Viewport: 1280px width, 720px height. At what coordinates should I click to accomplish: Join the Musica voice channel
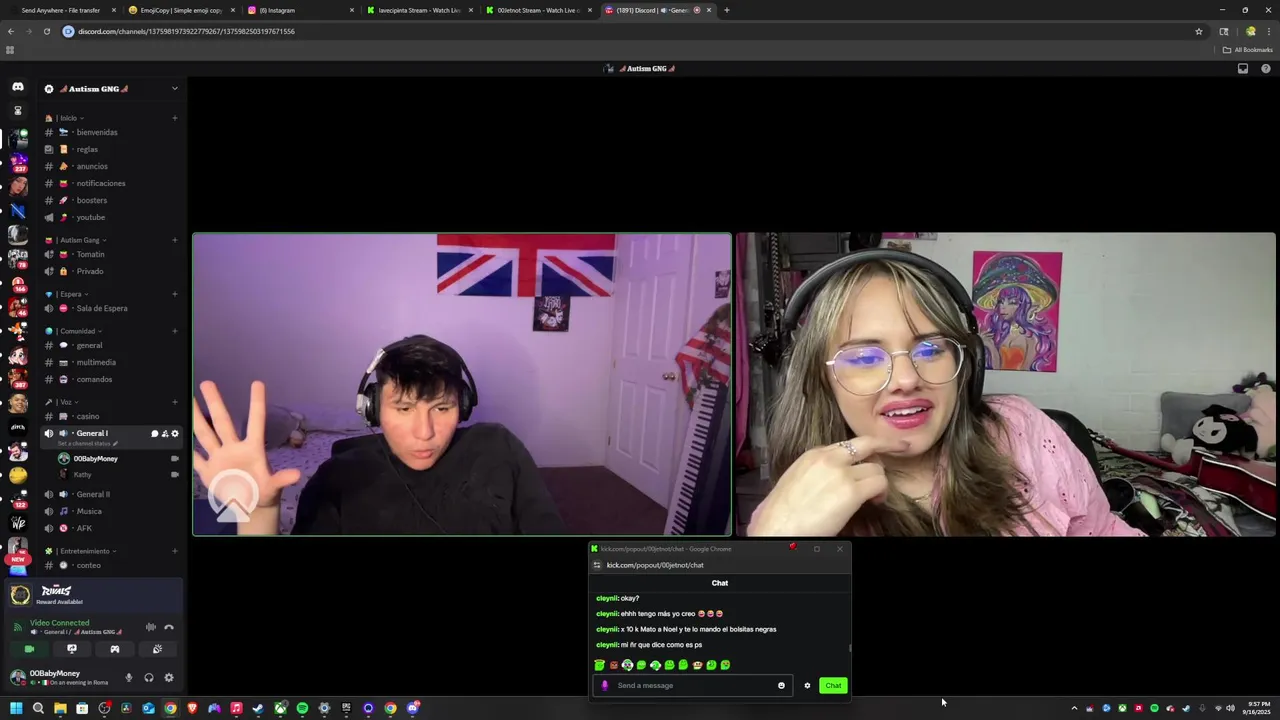pyautogui.click(x=110, y=511)
